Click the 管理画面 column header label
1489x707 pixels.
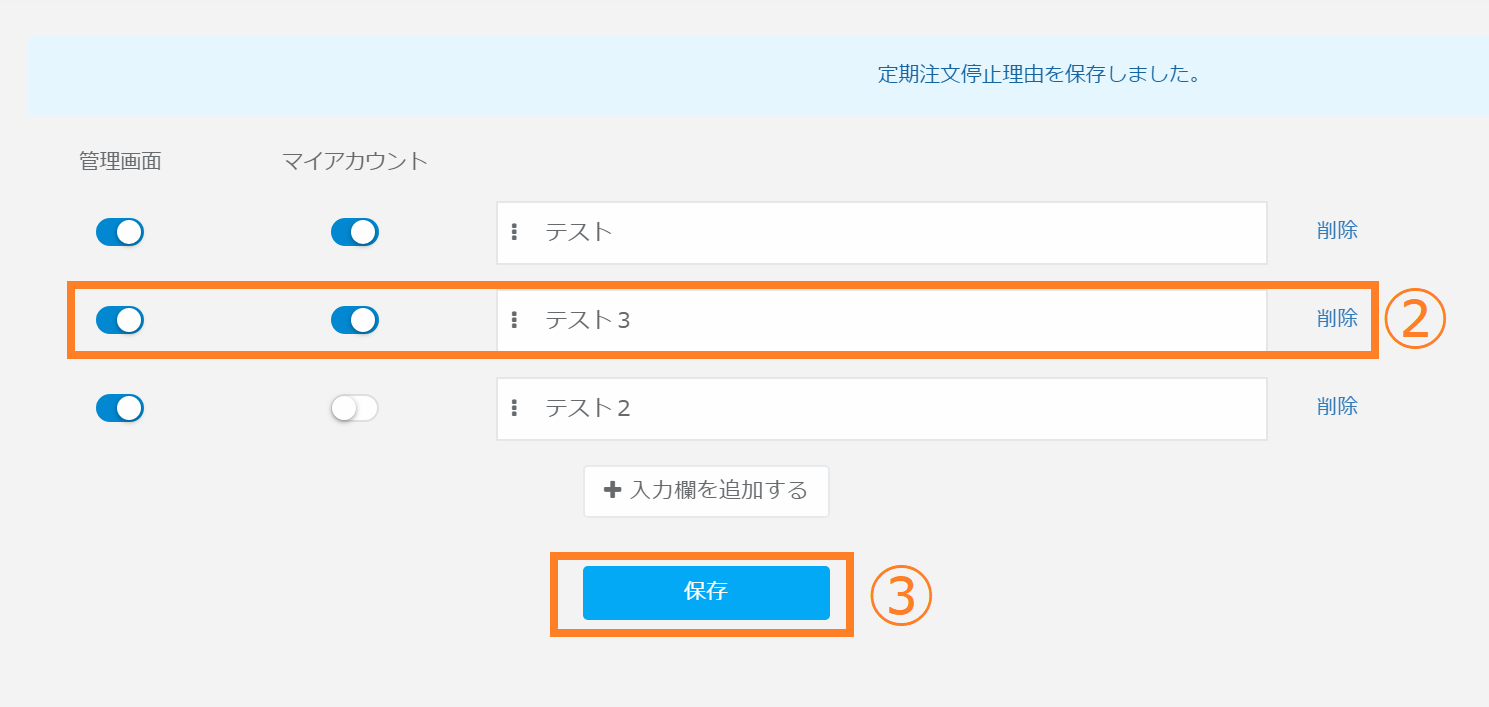[120, 161]
